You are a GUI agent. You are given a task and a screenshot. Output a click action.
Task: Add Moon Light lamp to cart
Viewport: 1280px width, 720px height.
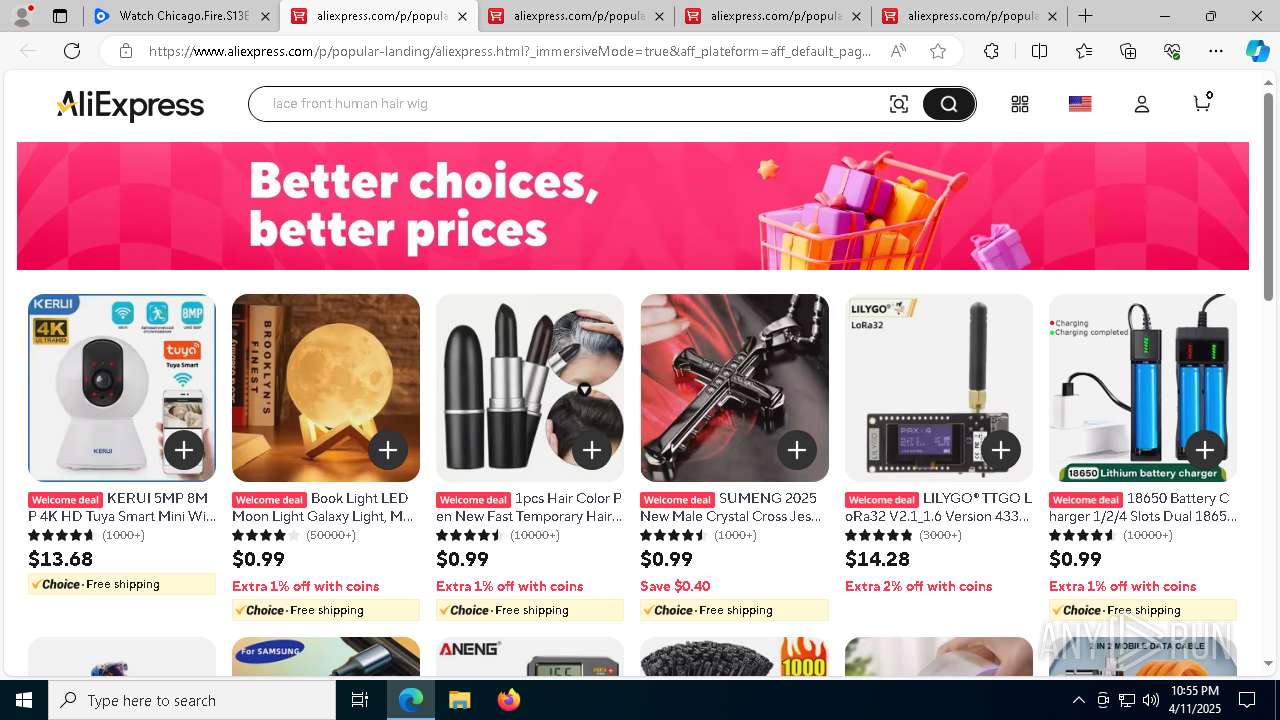point(388,451)
